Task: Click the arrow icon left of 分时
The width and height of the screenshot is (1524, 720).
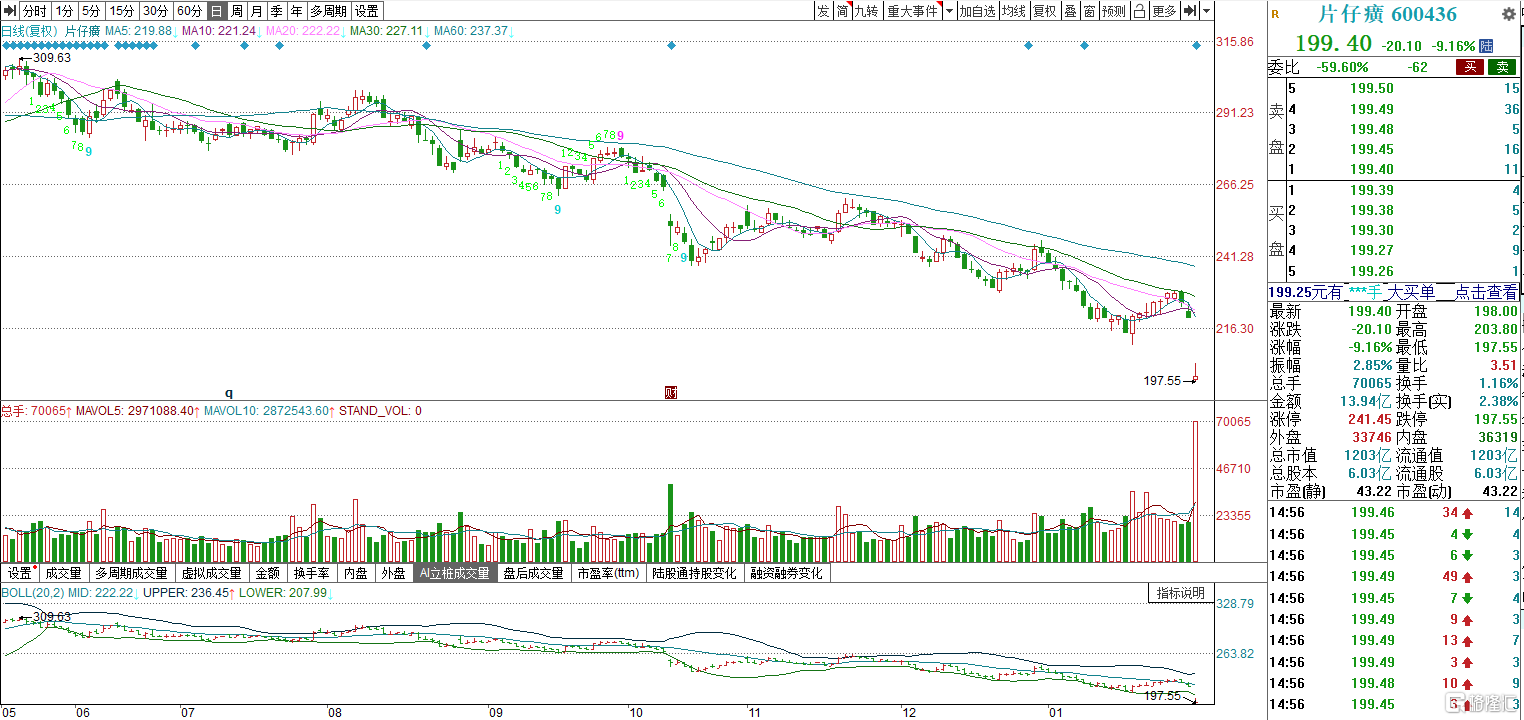Action: pos(9,11)
